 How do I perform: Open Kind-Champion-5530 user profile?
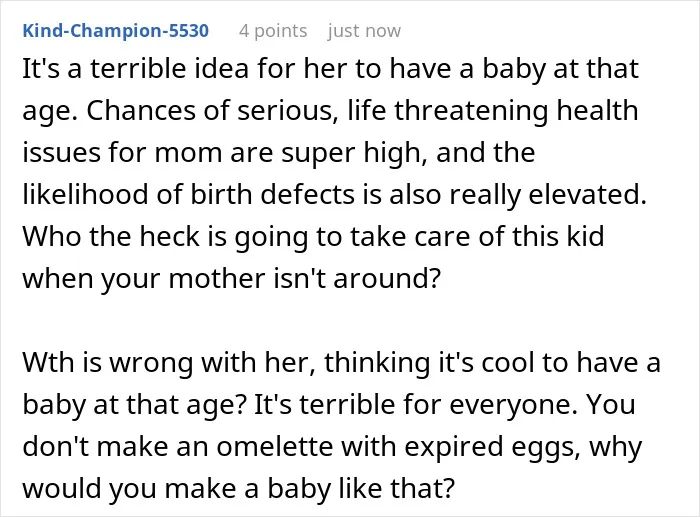[116, 31]
